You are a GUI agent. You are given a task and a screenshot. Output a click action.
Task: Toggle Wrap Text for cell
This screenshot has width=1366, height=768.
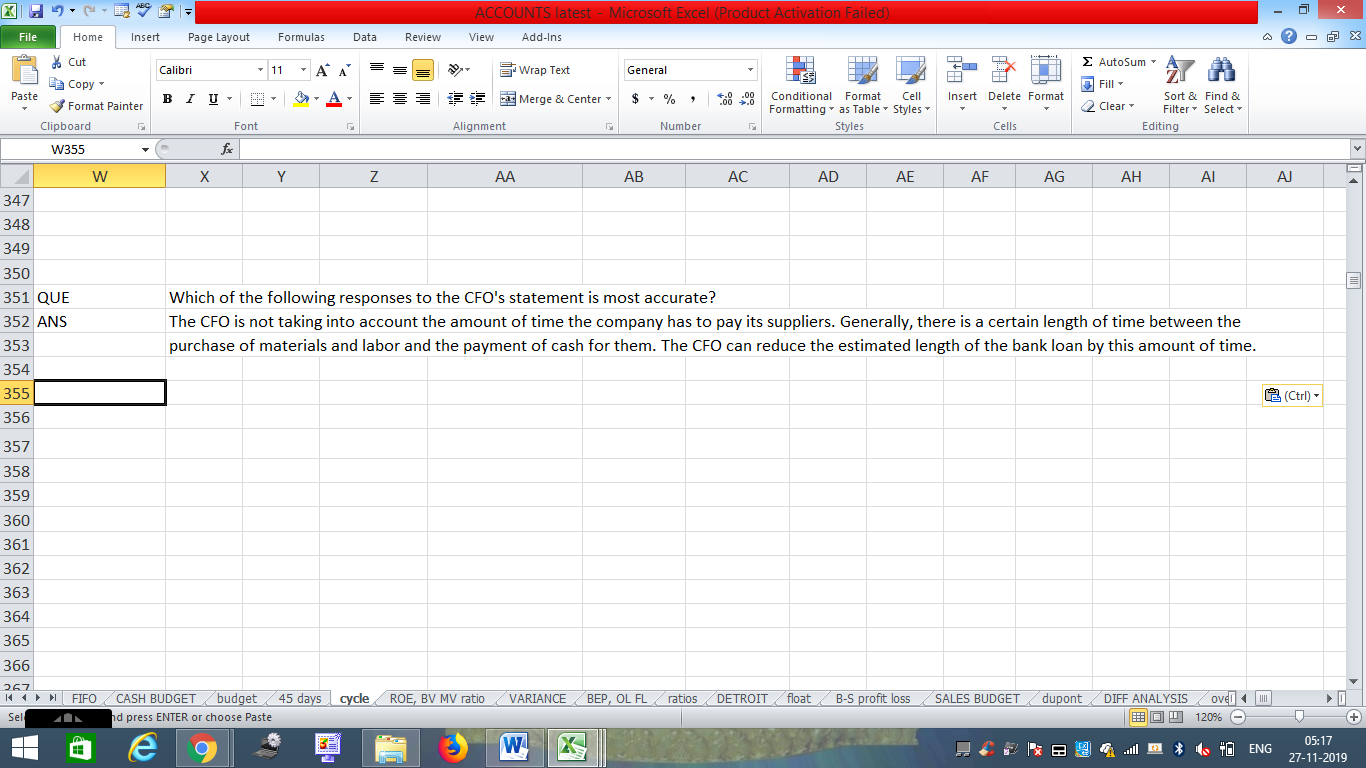535,70
